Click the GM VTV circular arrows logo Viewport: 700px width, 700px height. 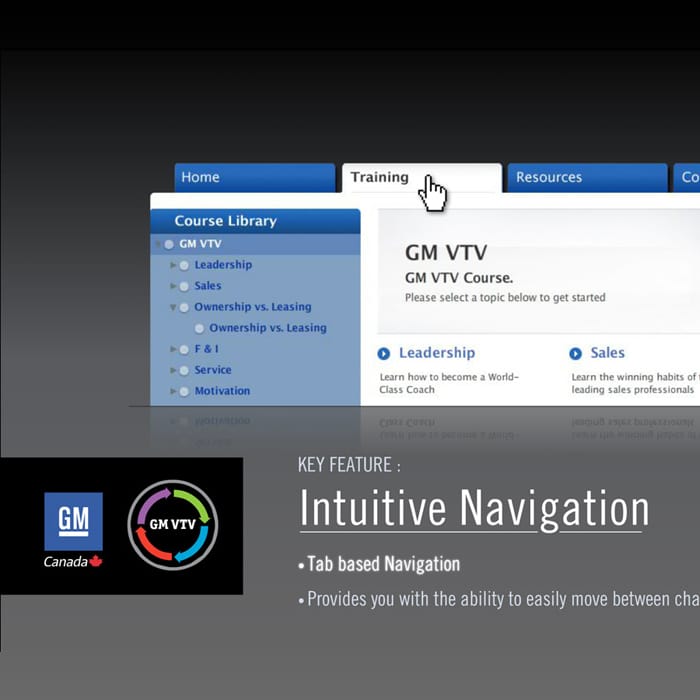[x=173, y=525]
